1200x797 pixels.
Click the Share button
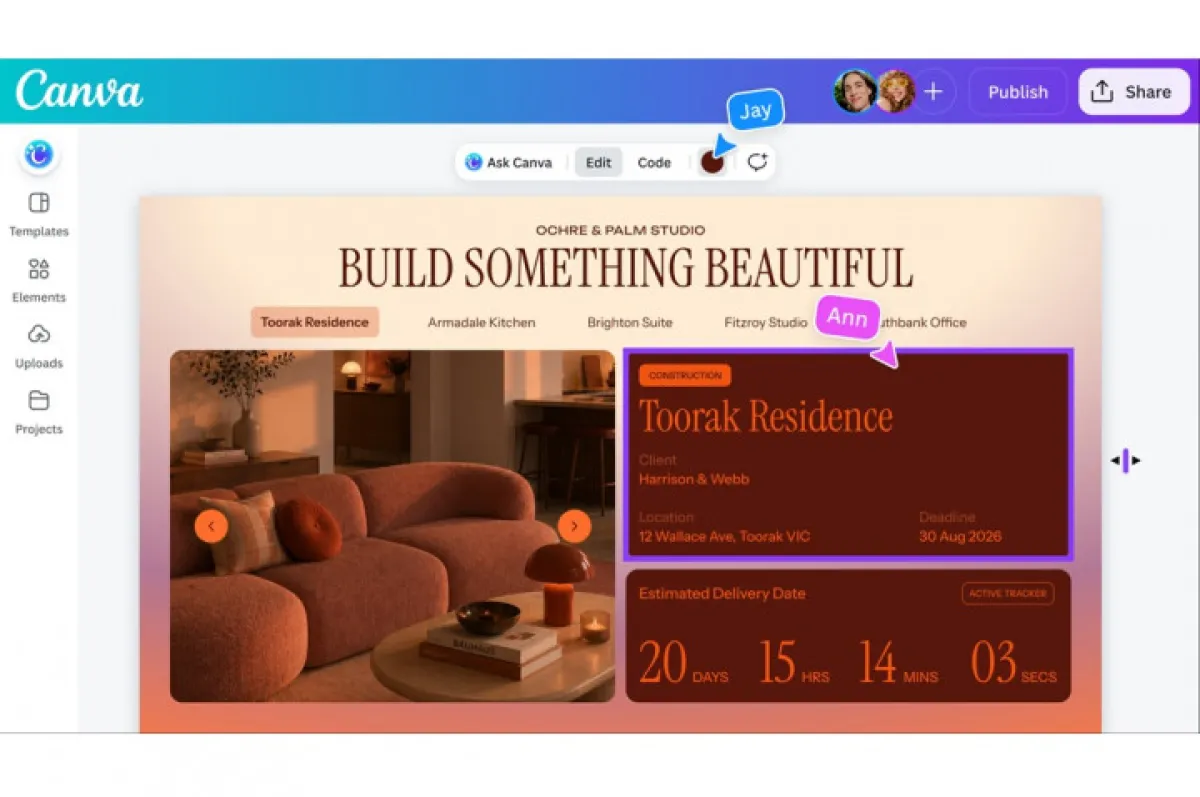[x=1133, y=92]
